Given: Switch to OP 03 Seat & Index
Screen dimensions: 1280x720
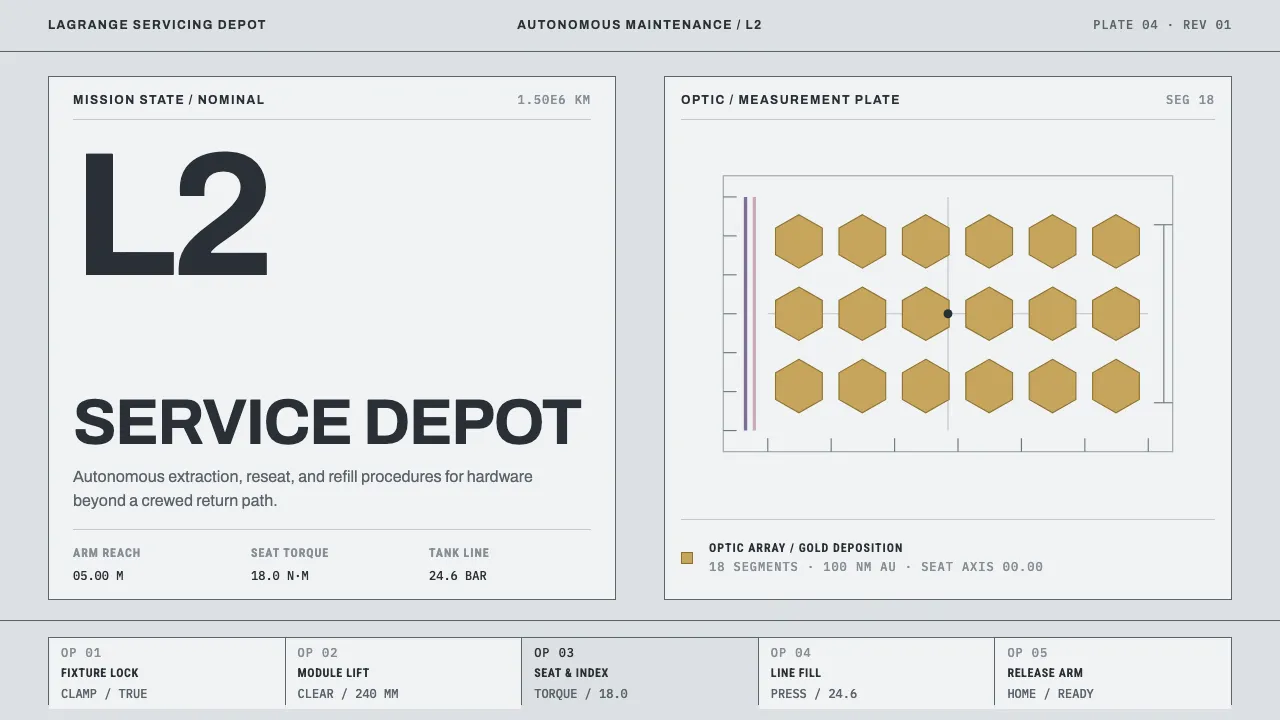Looking at the screenshot, I should [640, 672].
